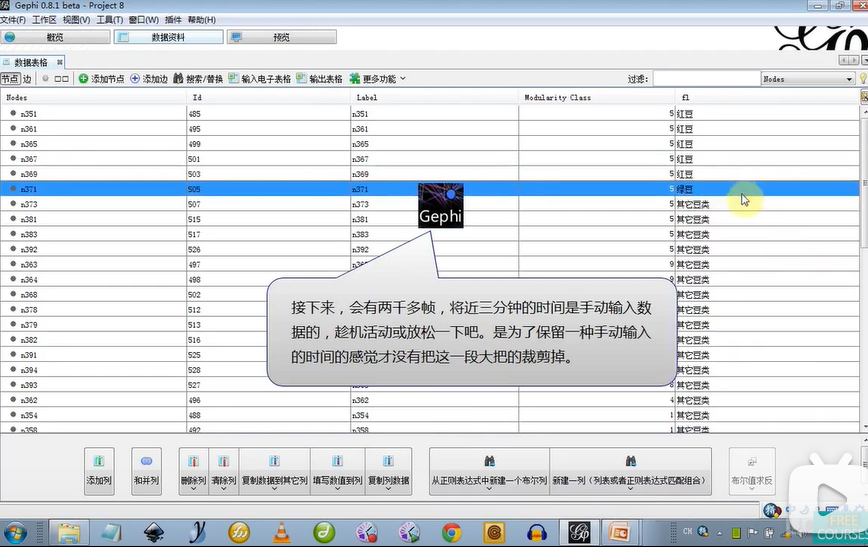
Task: Sort by the Label column header
Action: click(x=435, y=97)
